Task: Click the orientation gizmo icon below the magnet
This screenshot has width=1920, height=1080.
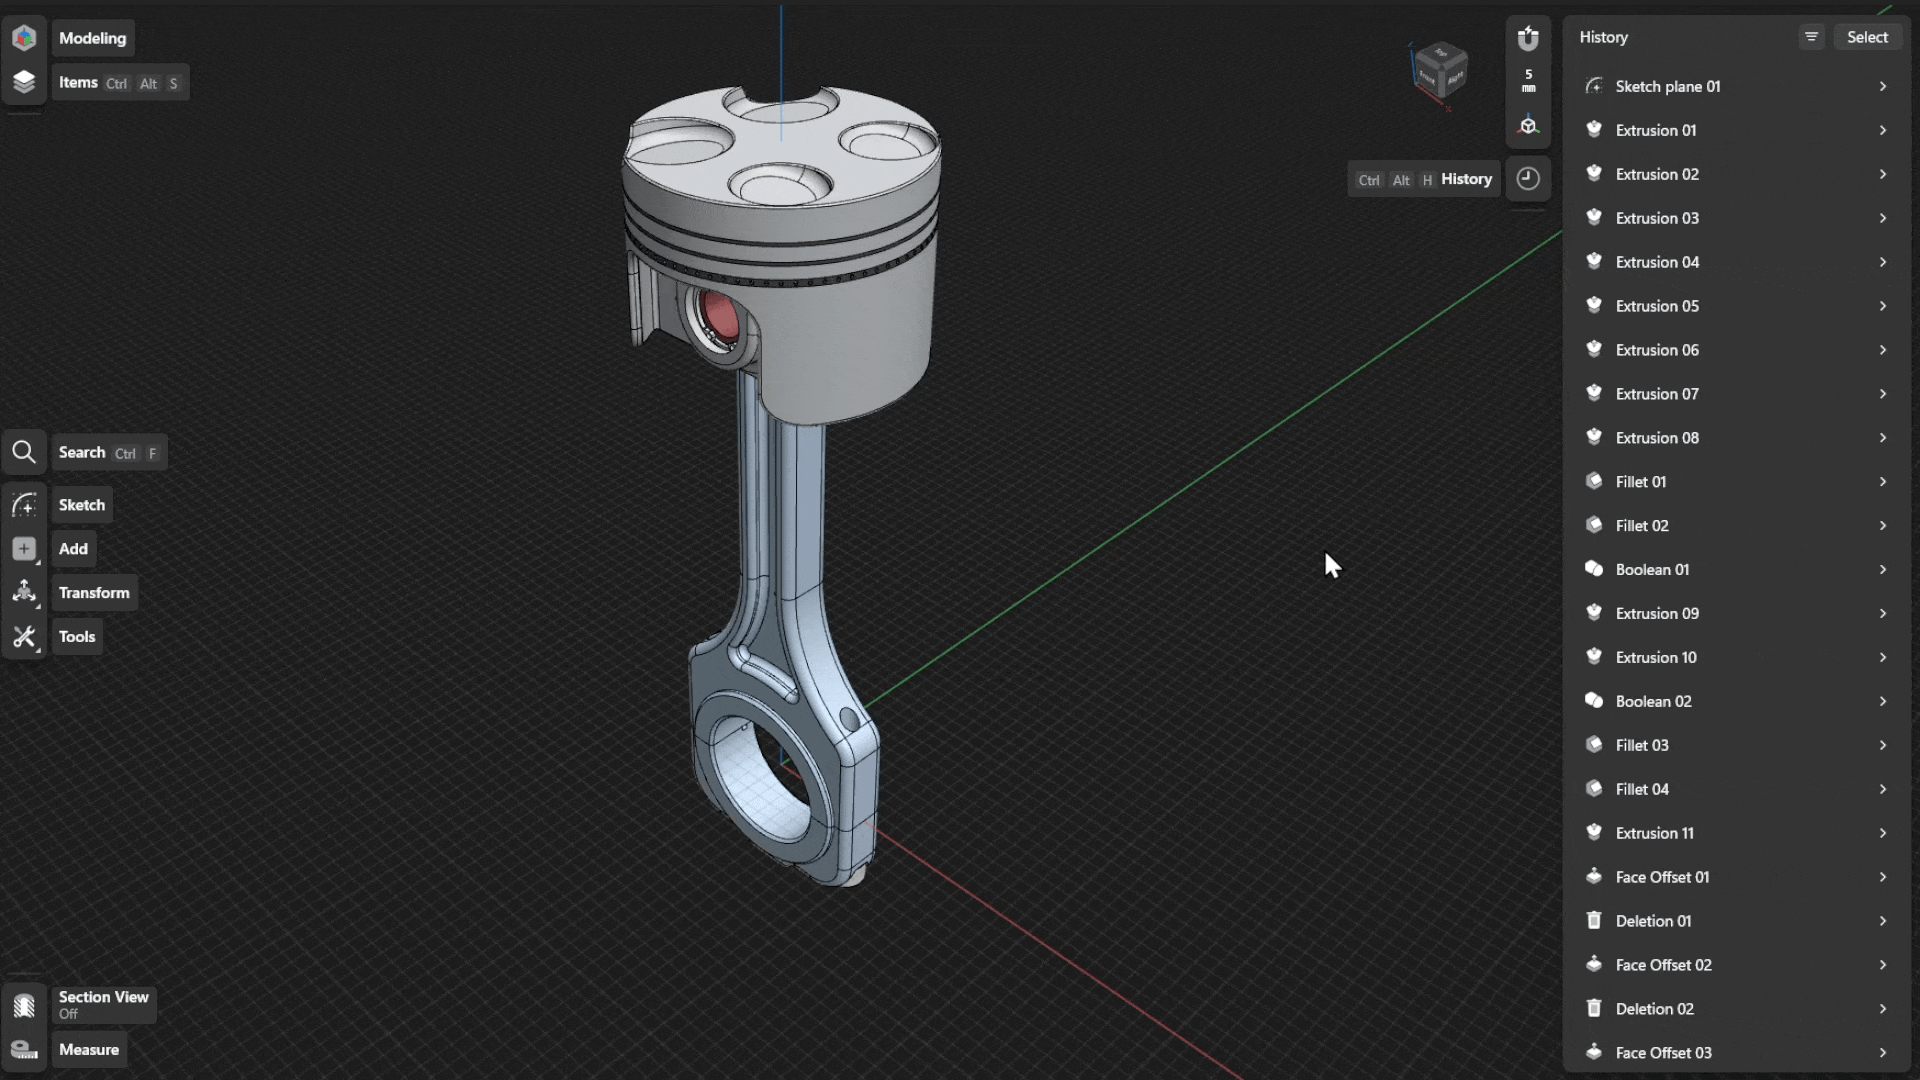Action: [x=1528, y=124]
